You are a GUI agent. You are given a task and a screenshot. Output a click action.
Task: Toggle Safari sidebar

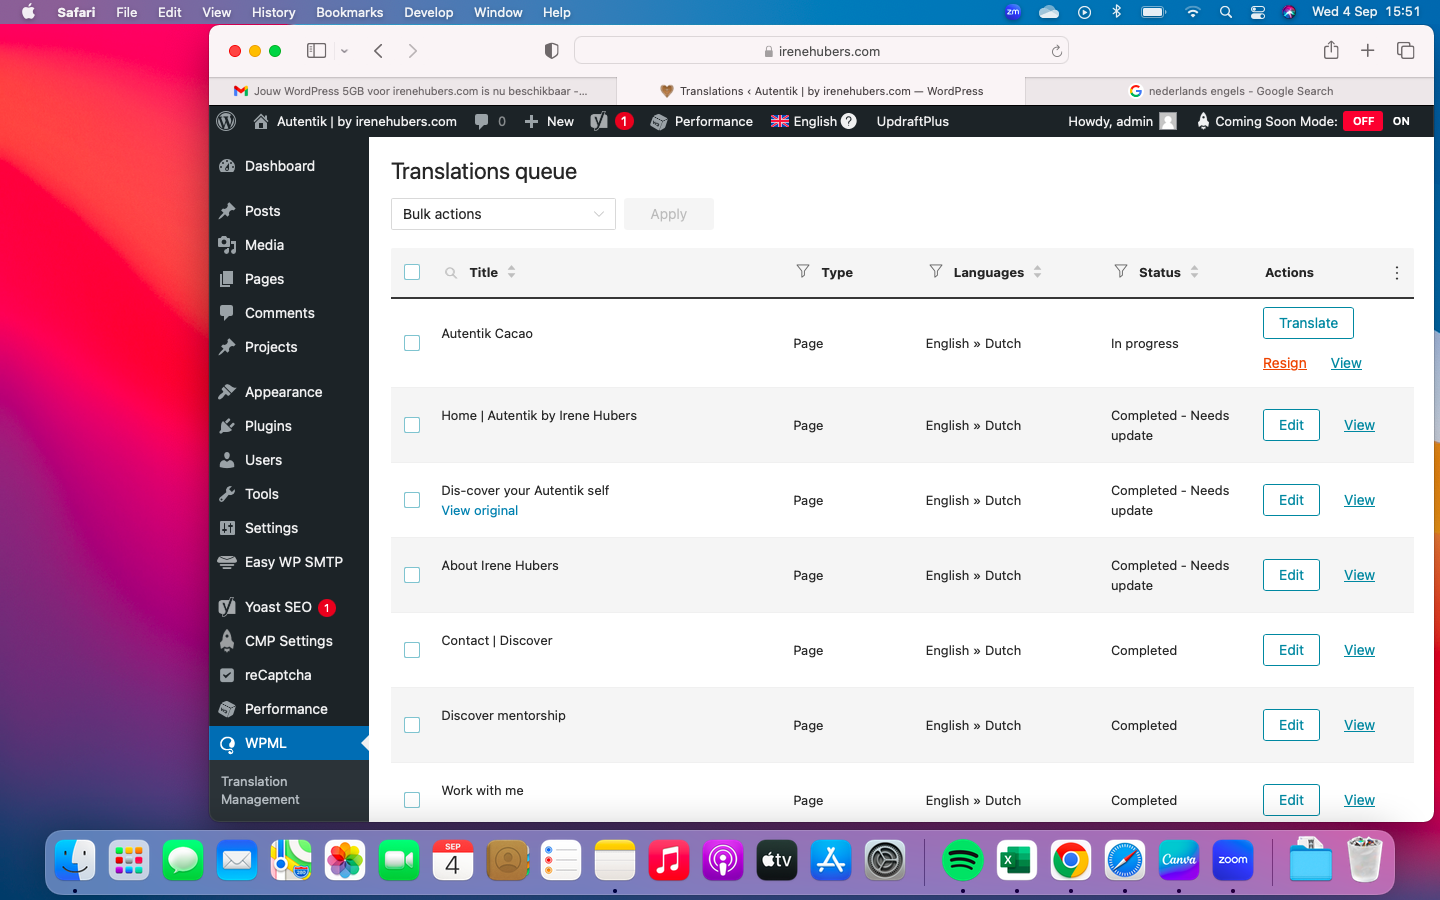(316, 50)
